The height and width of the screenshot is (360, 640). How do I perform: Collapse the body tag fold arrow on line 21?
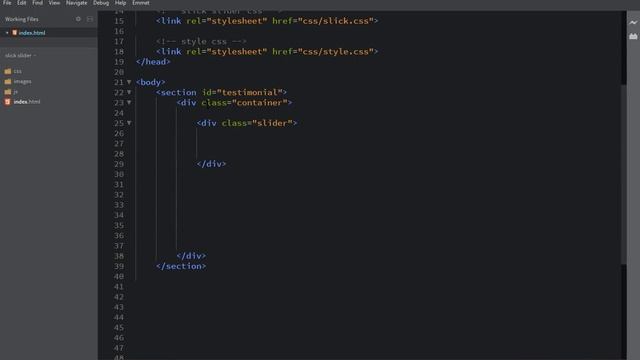point(129,82)
